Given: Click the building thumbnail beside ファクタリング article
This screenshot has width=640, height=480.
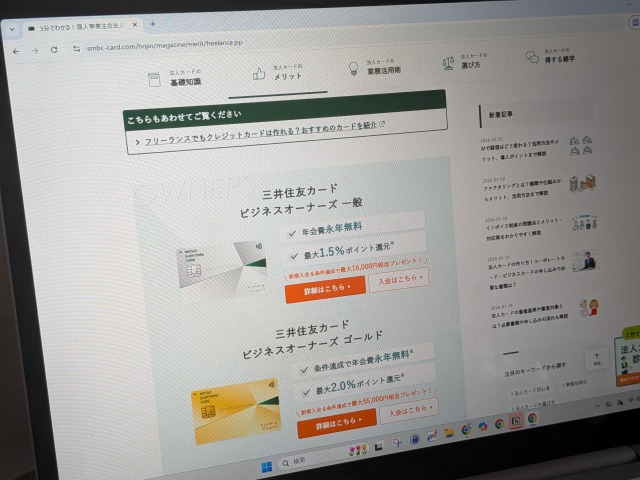Looking at the screenshot, I should (583, 184).
